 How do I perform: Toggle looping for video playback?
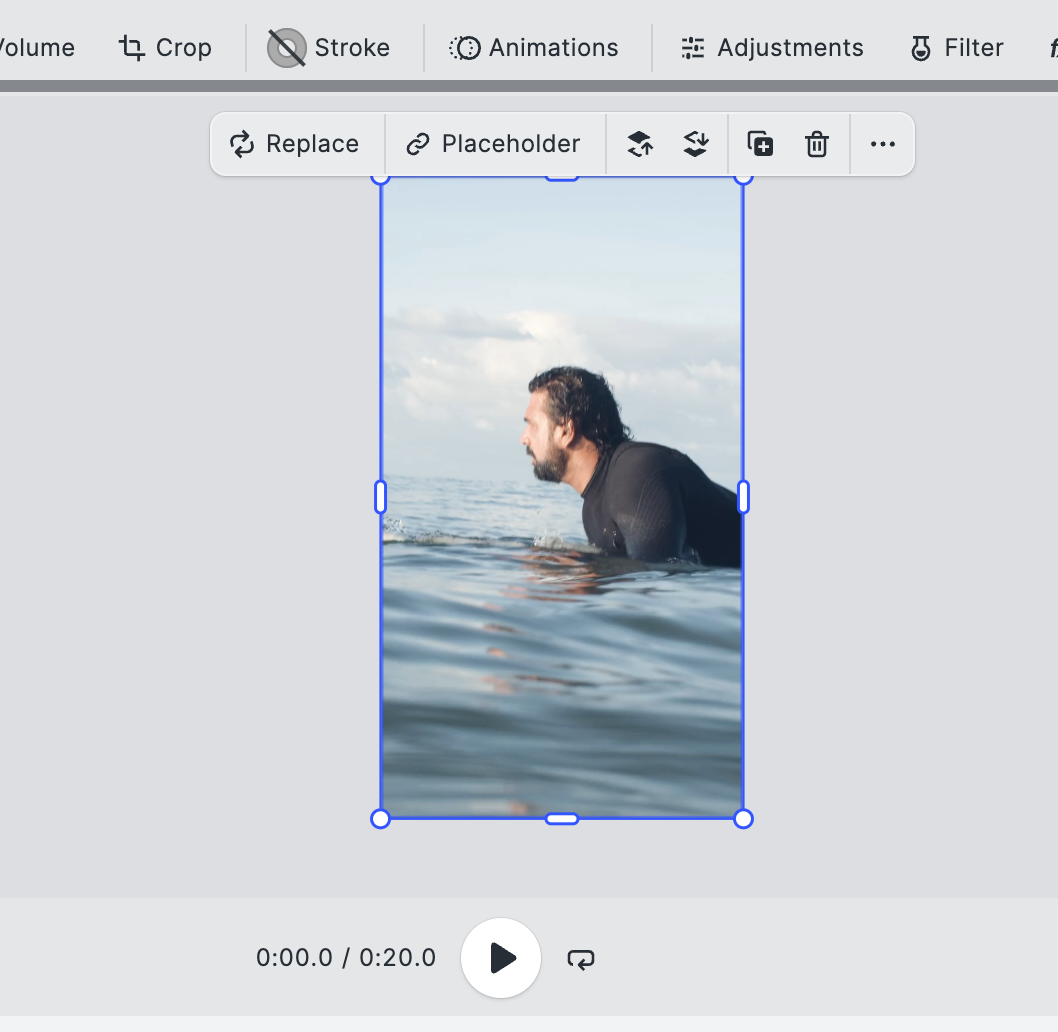pos(581,957)
